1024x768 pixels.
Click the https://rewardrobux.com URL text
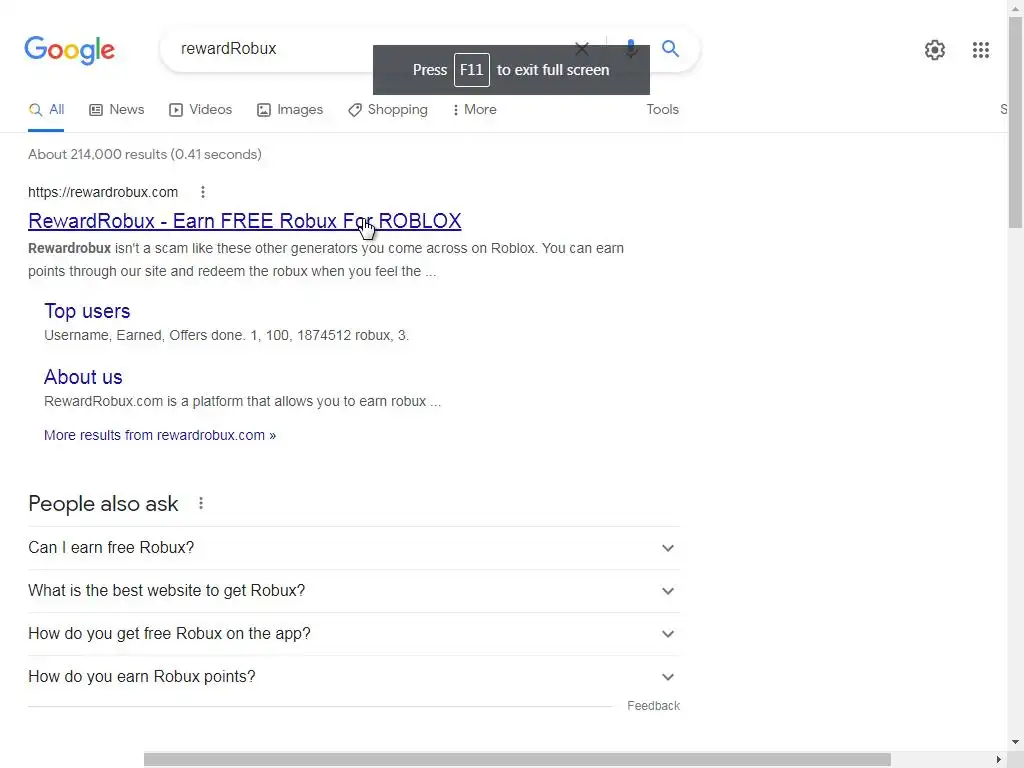(103, 192)
